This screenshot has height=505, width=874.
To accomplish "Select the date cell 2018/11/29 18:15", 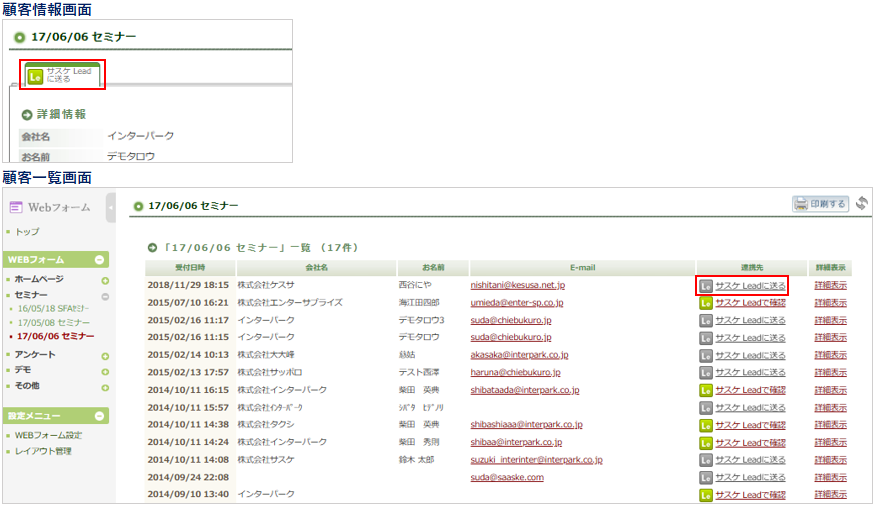I will (188, 285).
